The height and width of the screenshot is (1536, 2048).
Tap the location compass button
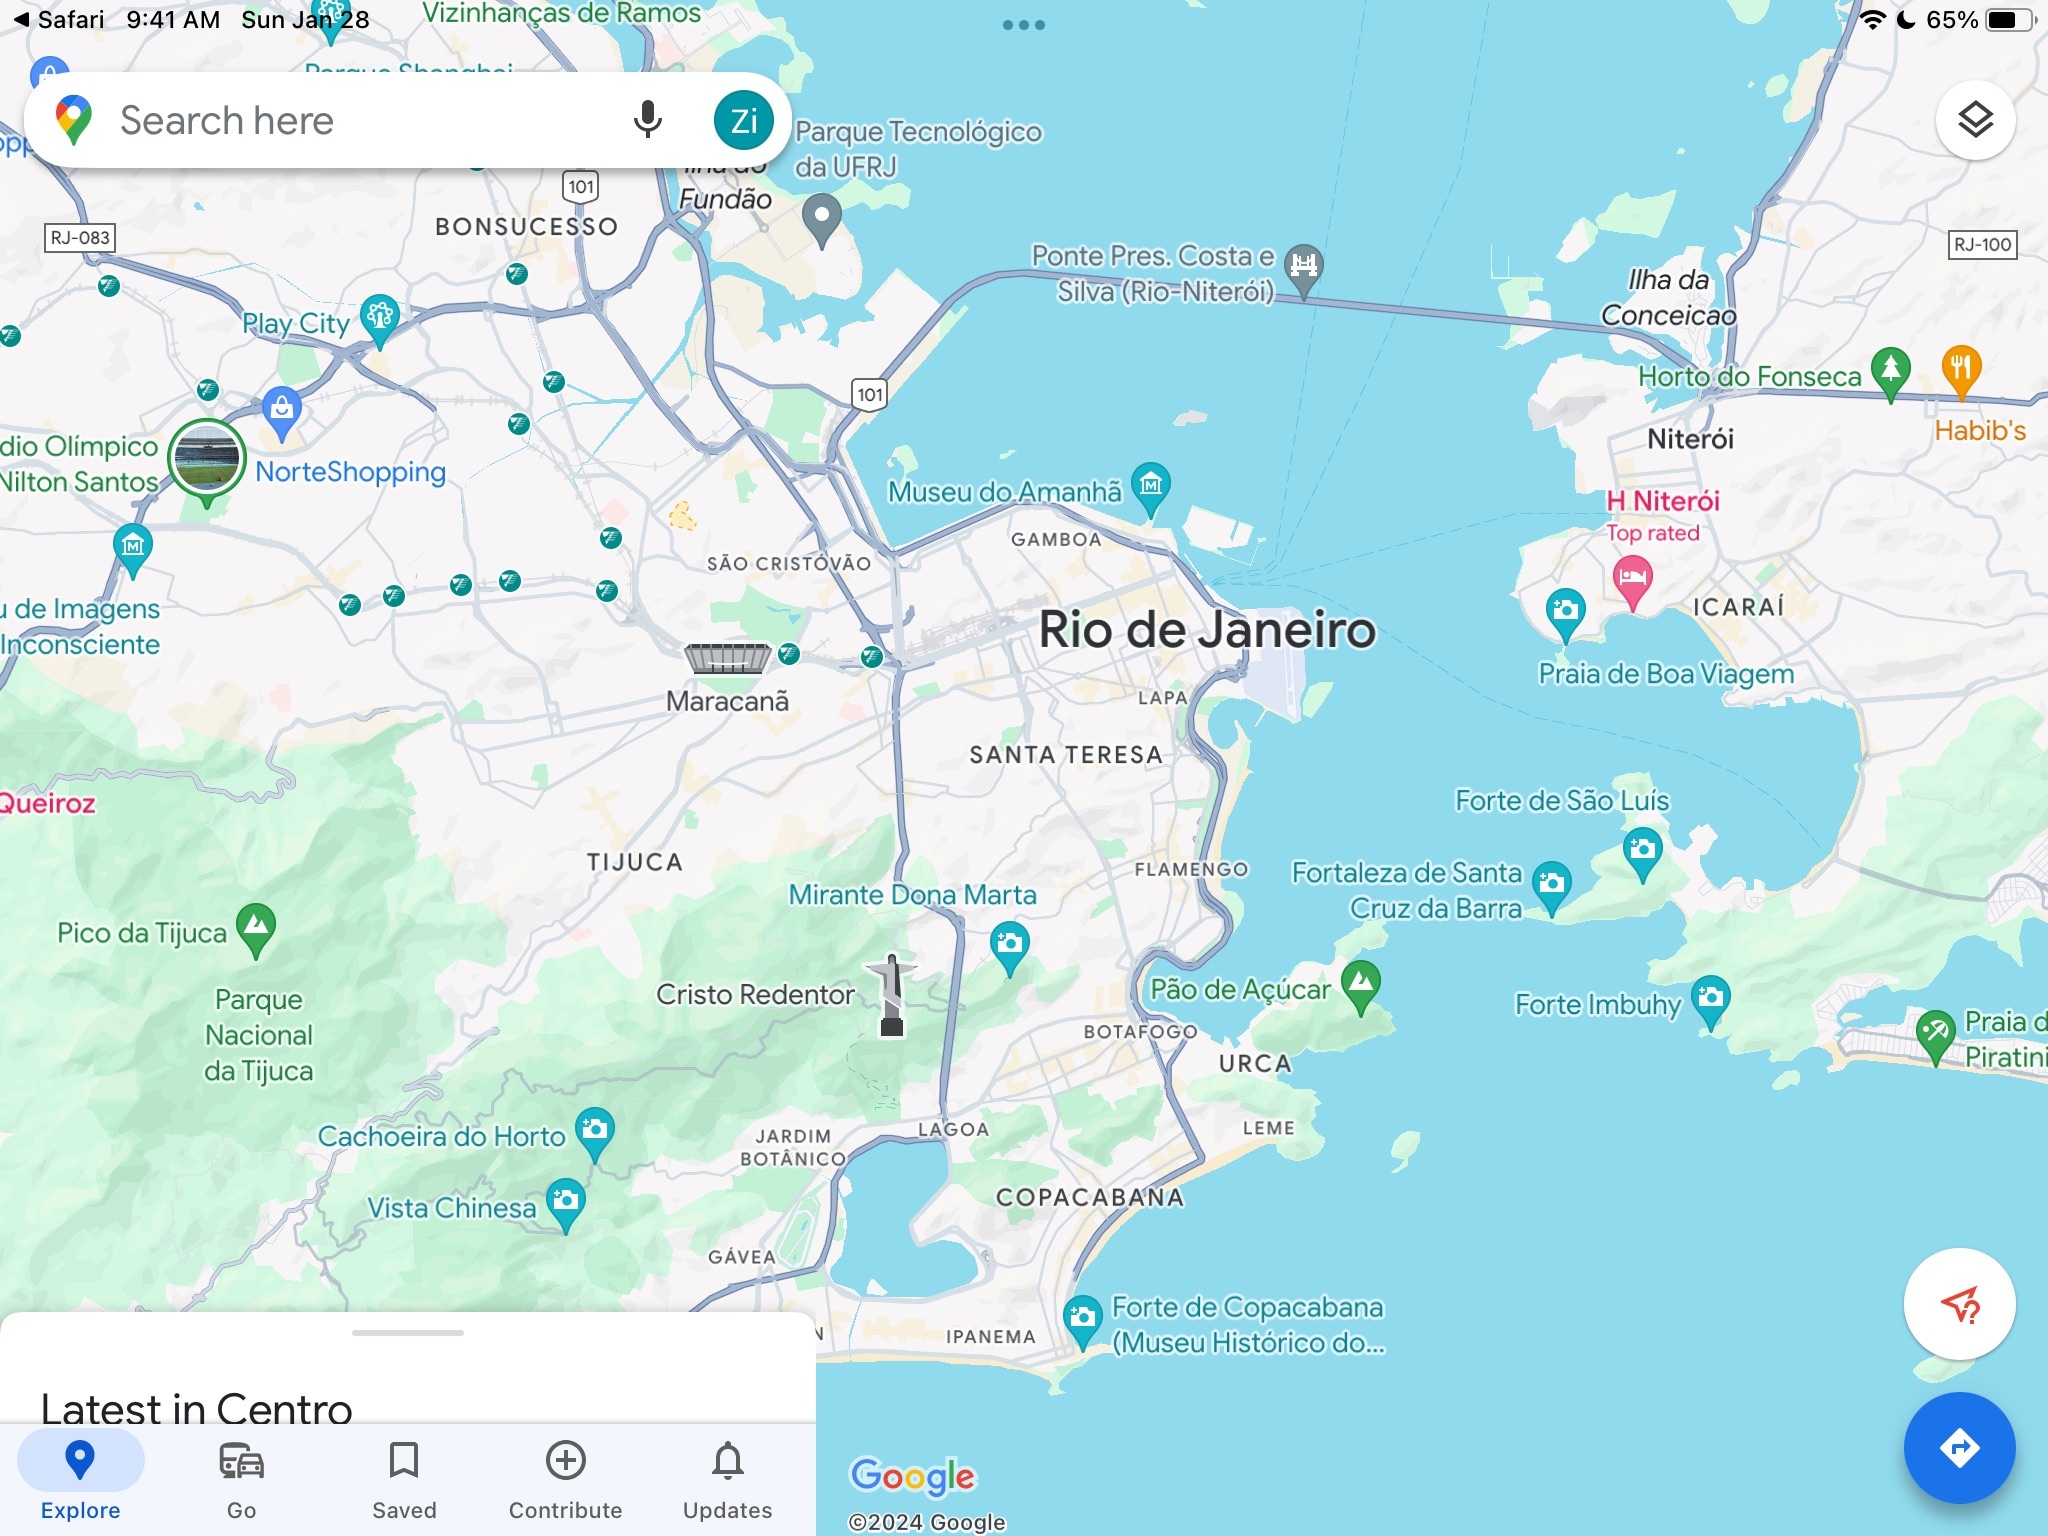coord(1958,1304)
